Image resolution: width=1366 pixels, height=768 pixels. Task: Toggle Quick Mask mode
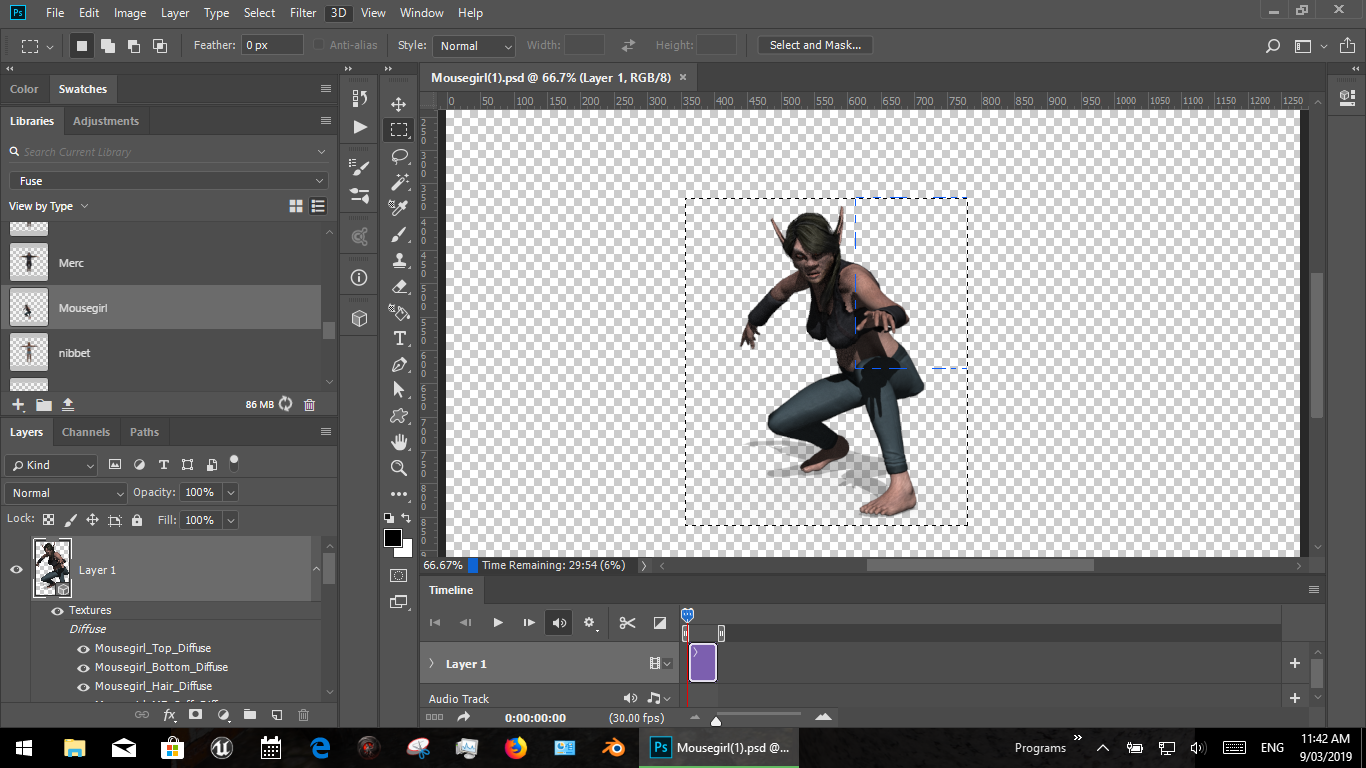(x=399, y=575)
